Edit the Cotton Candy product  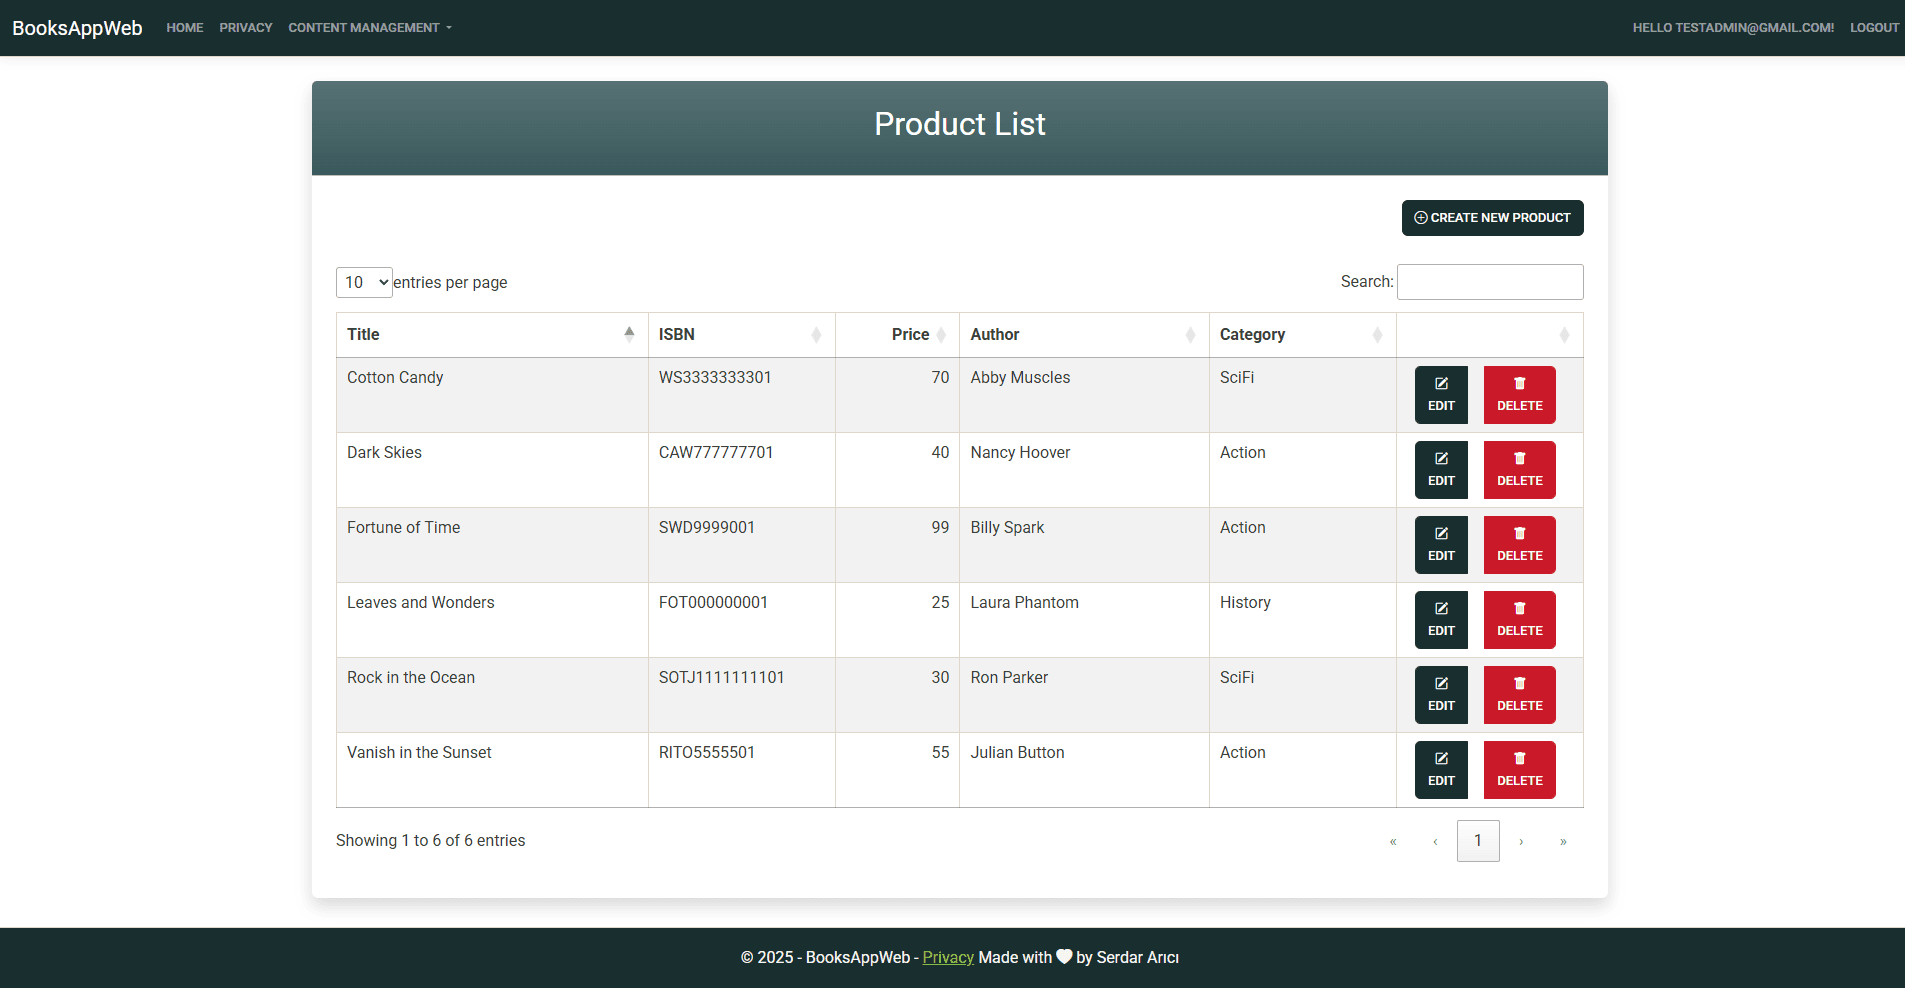(x=1441, y=395)
